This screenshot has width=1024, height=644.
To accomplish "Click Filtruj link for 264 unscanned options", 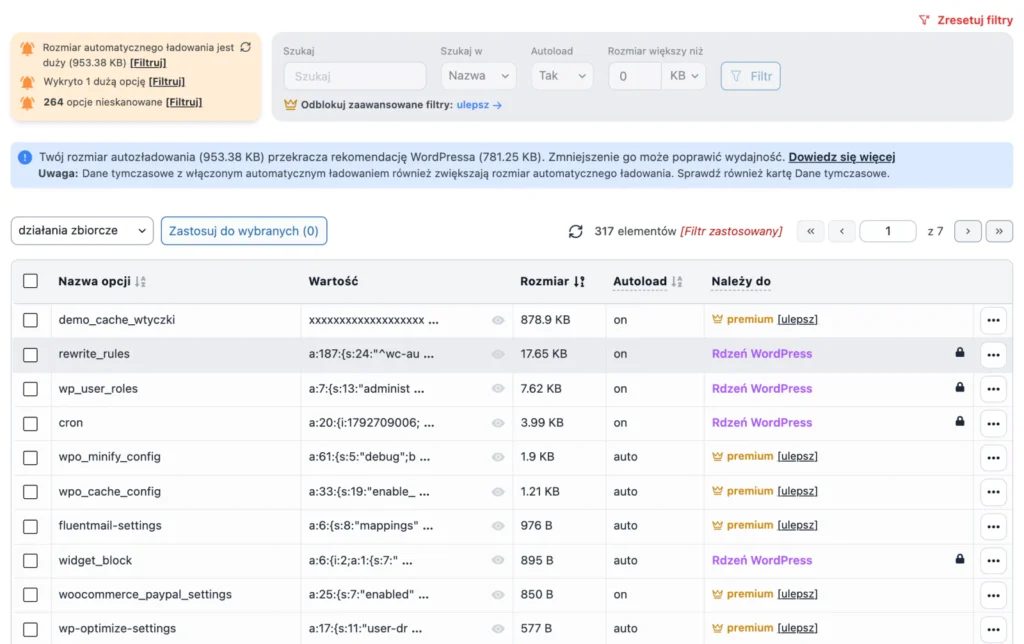I will [x=184, y=102].
